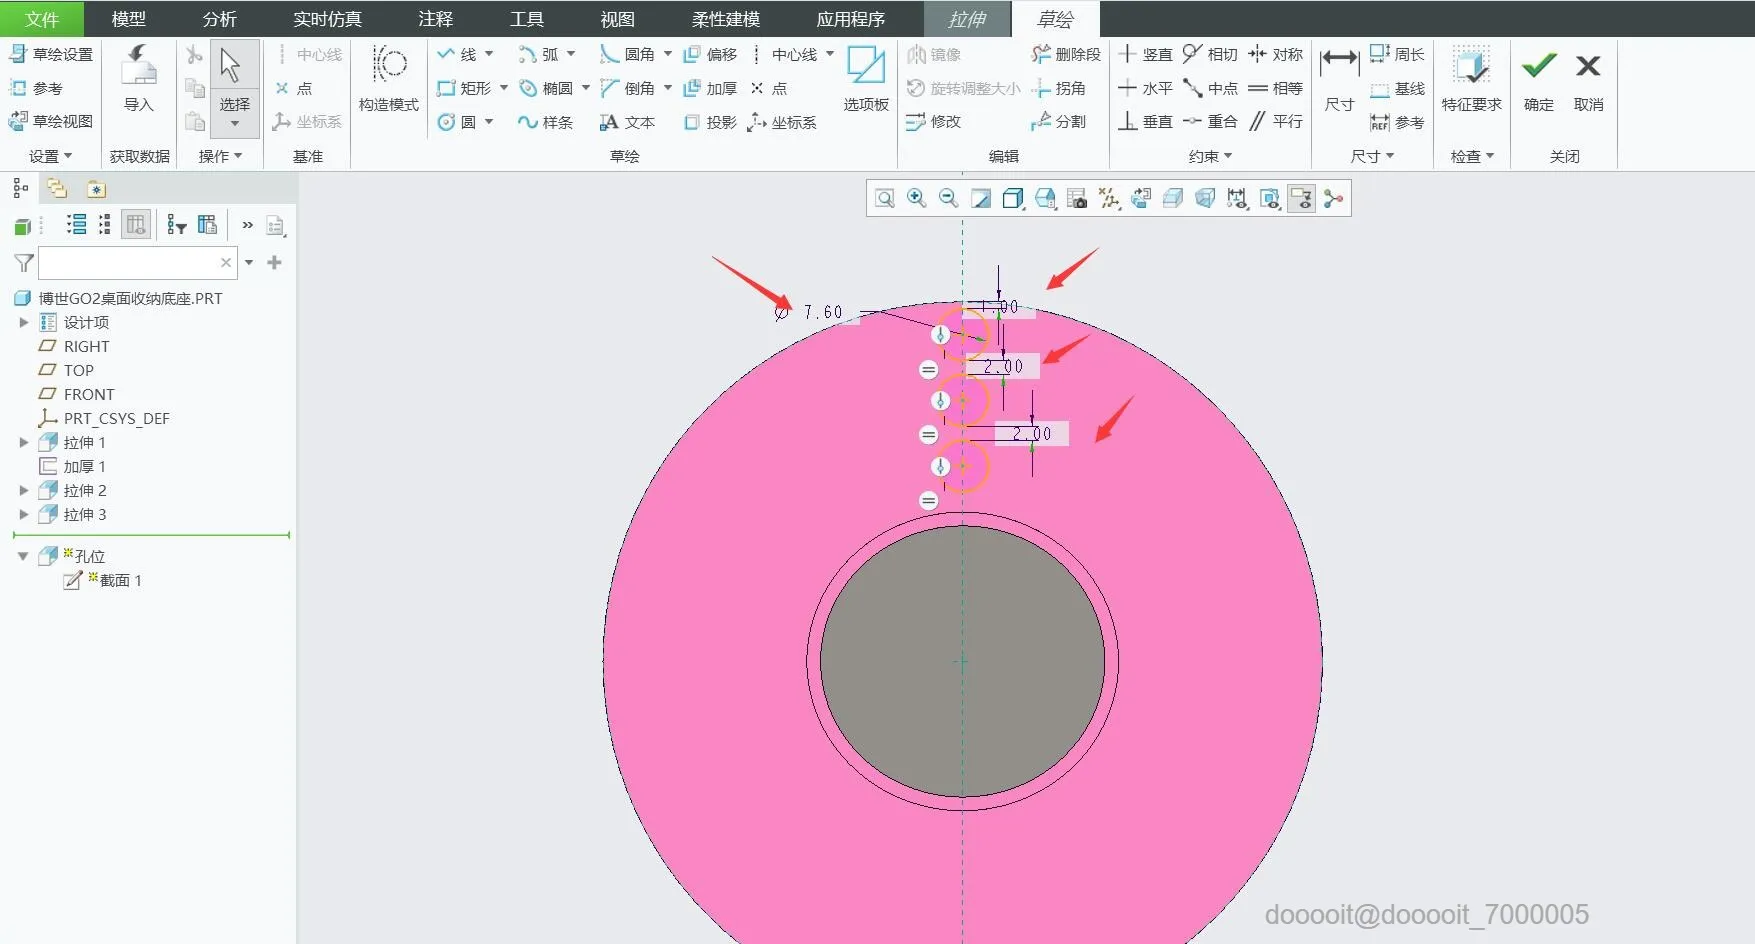Expand the 拉伸 1 feature node
Image resolution: width=1755 pixels, height=944 pixels.
coord(23,442)
